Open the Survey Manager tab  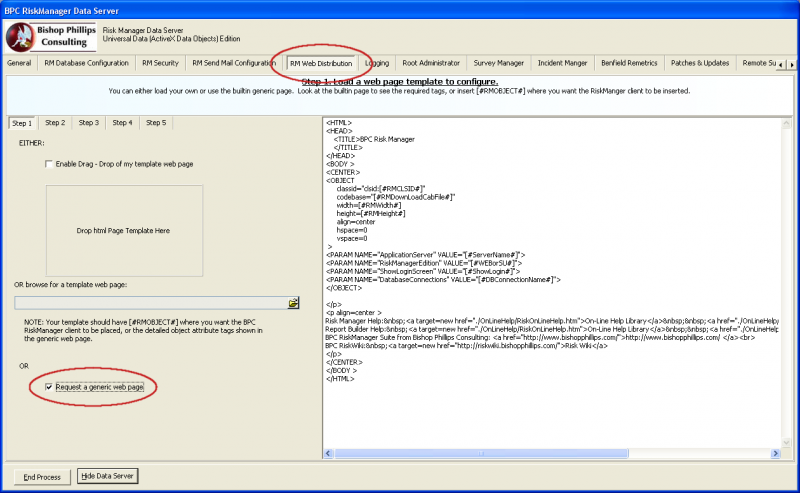point(498,63)
